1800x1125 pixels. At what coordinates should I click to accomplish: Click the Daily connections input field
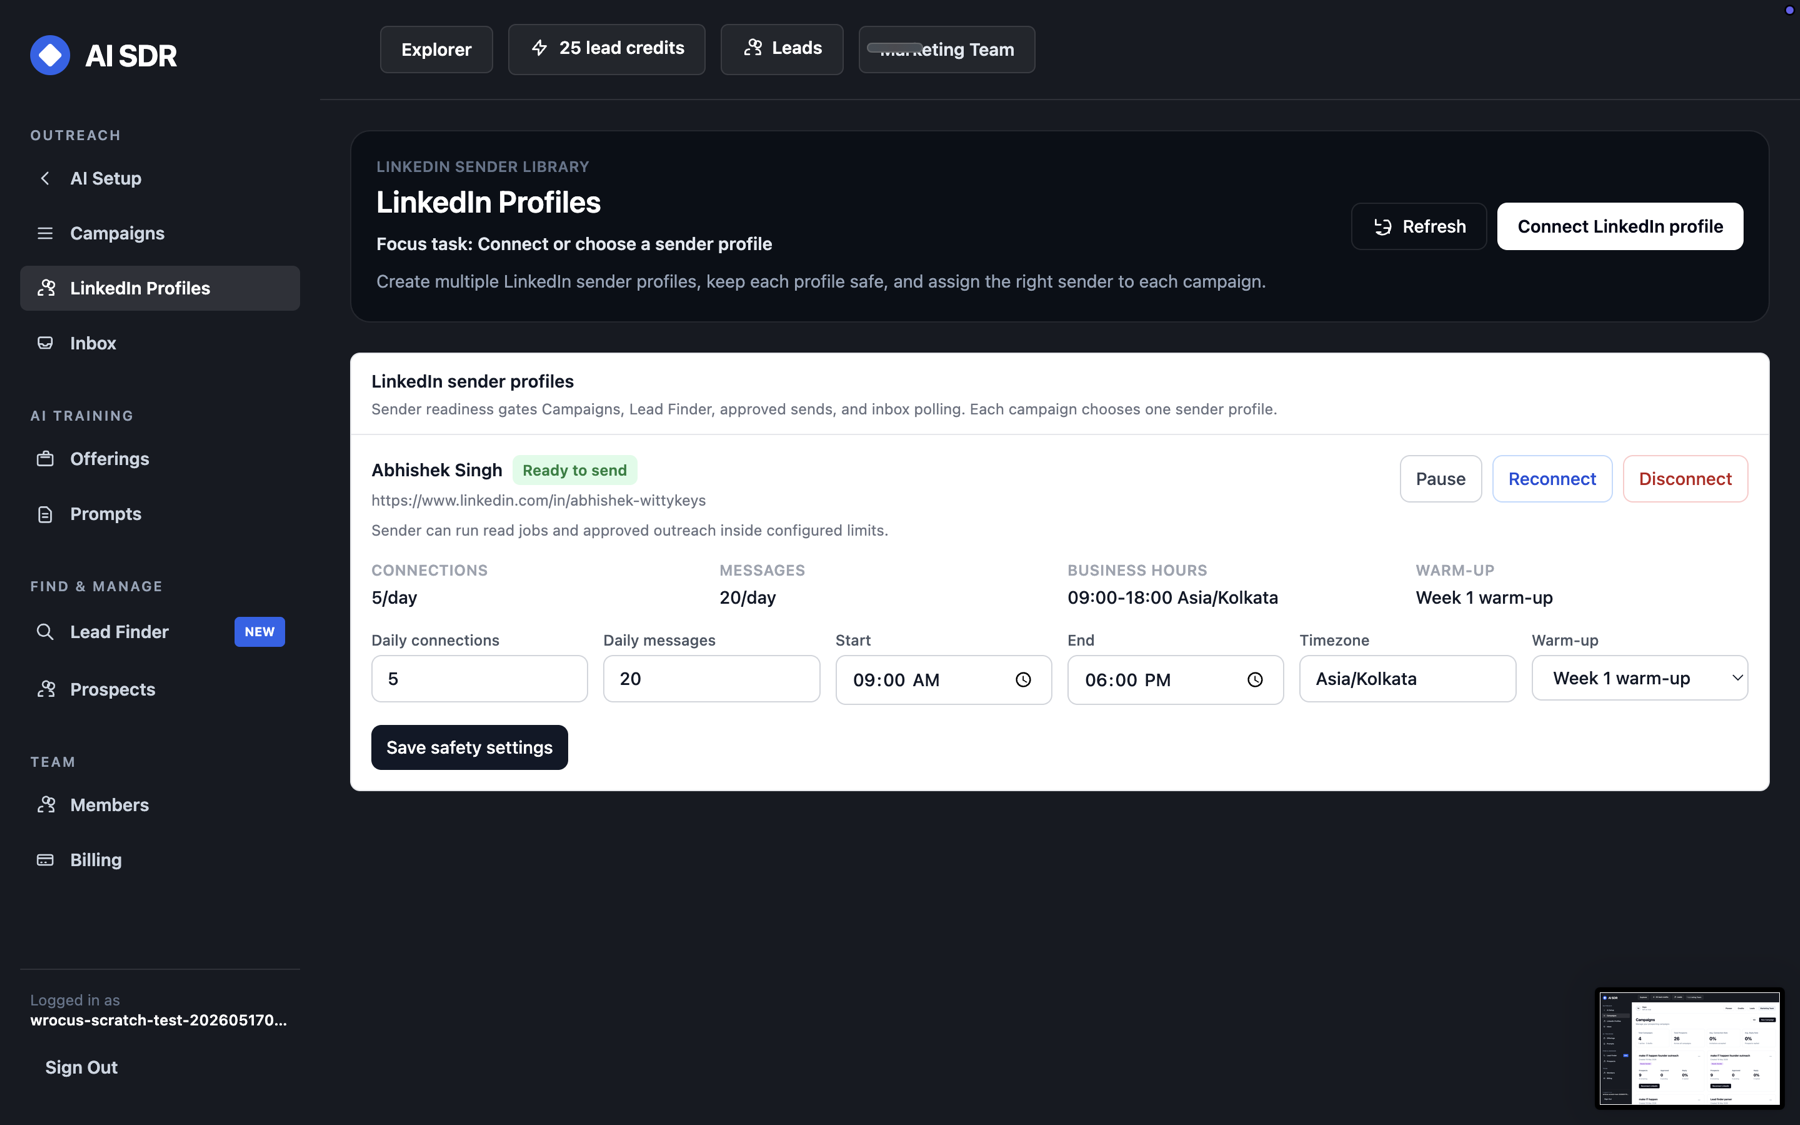coord(479,679)
